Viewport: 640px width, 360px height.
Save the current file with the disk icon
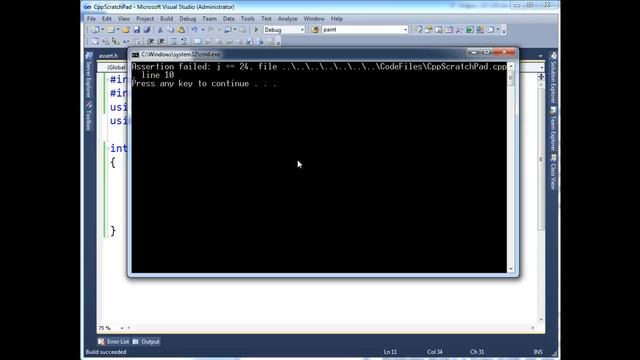coord(136,29)
